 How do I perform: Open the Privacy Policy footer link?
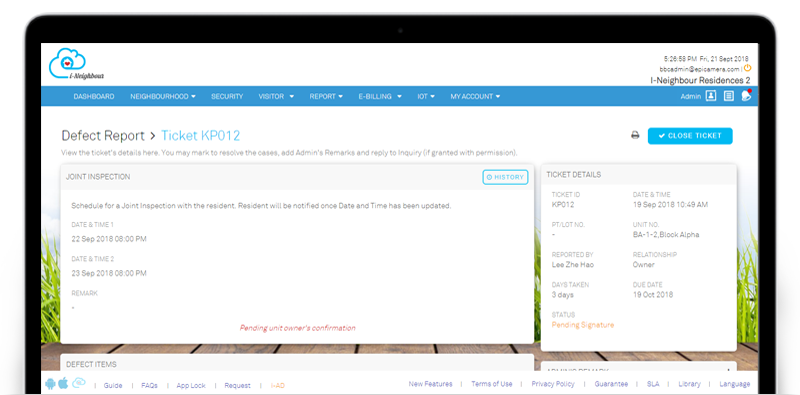(x=553, y=384)
